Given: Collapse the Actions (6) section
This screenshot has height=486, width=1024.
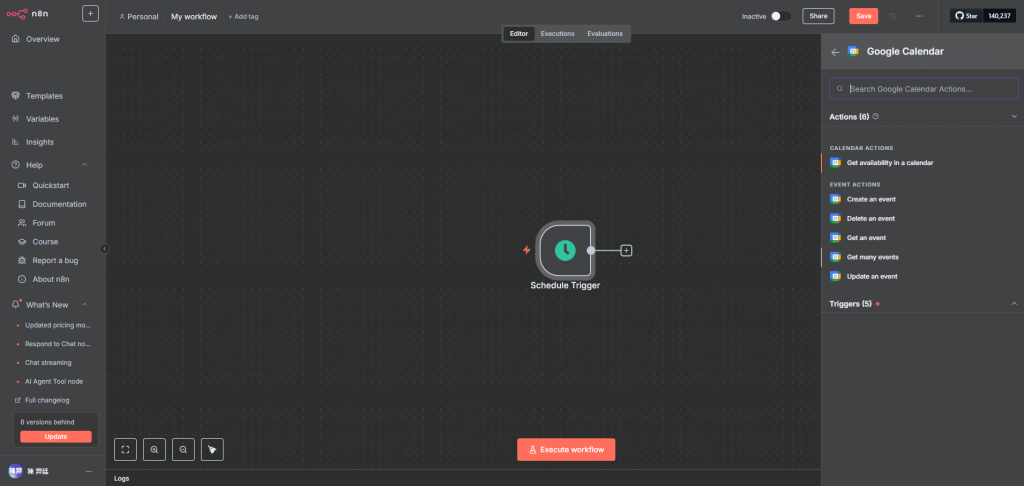Looking at the screenshot, I should click(x=1014, y=116).
